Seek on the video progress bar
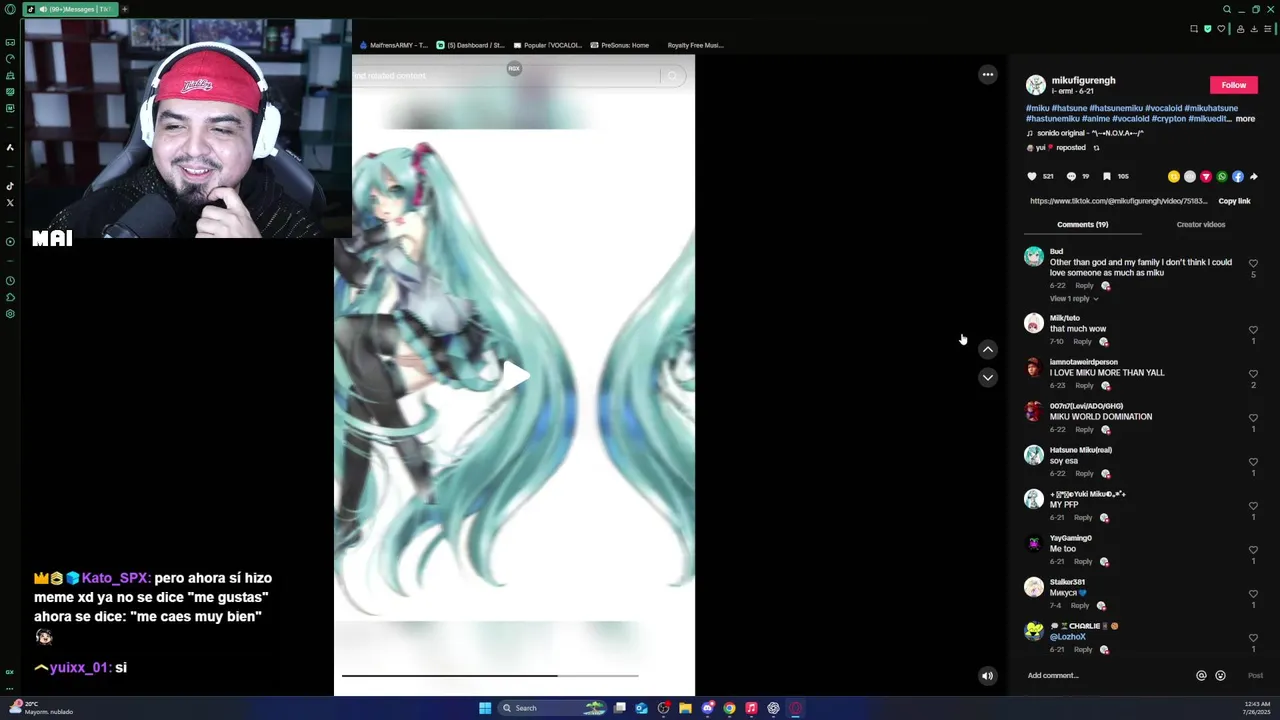Image resolution: width=1280 pixels, height=720 pixels. pos(490,676)
